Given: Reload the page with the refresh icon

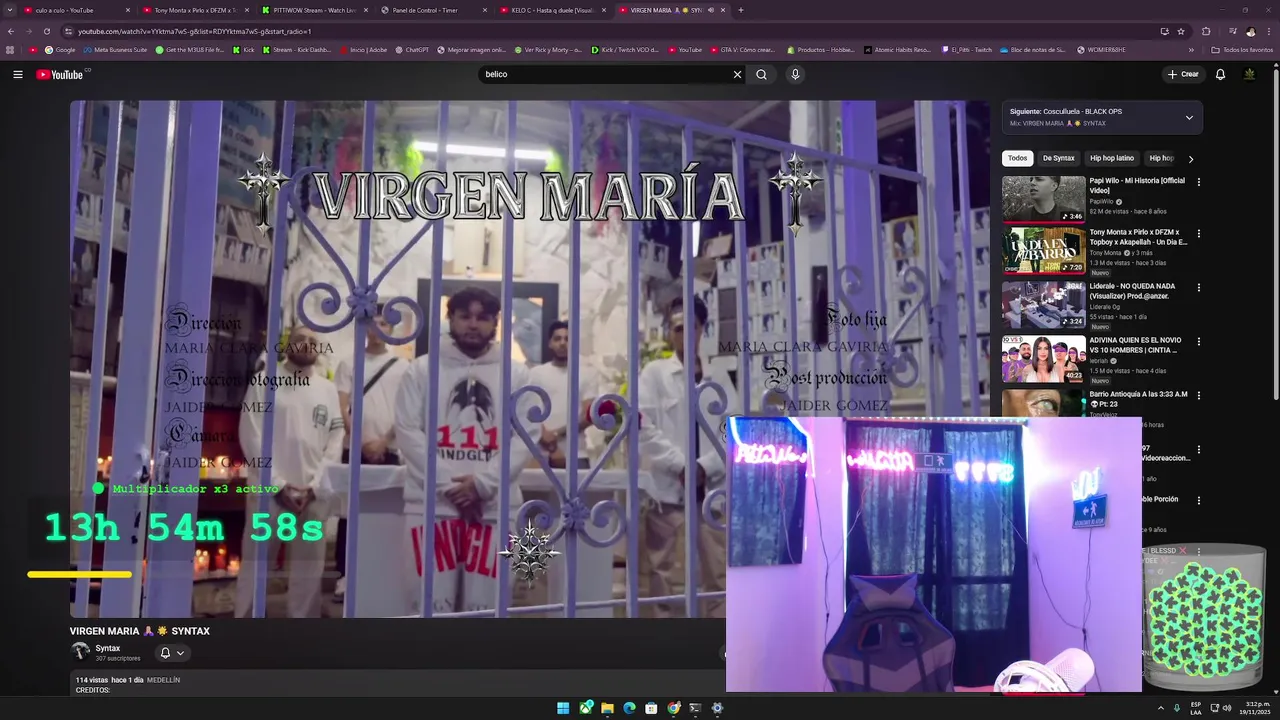Looking at the screenshot, I should pos(46,31).
